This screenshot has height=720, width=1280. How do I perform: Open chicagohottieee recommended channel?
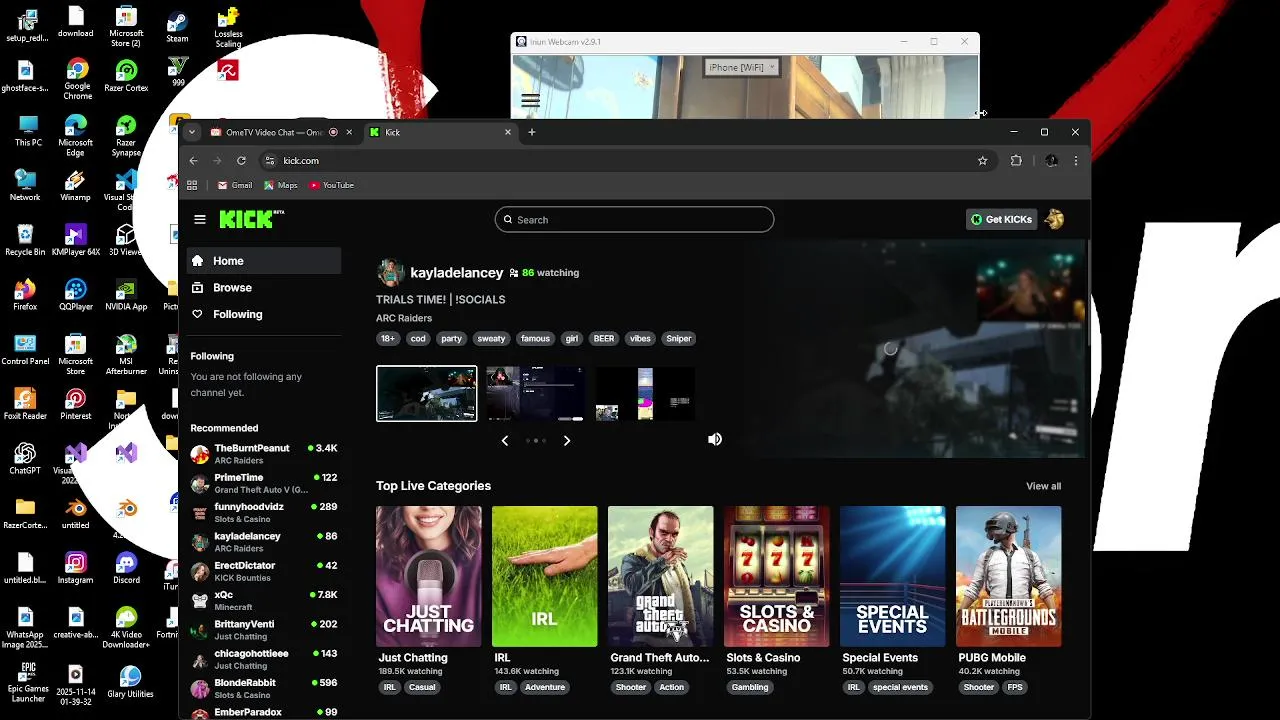coord(264,659)
